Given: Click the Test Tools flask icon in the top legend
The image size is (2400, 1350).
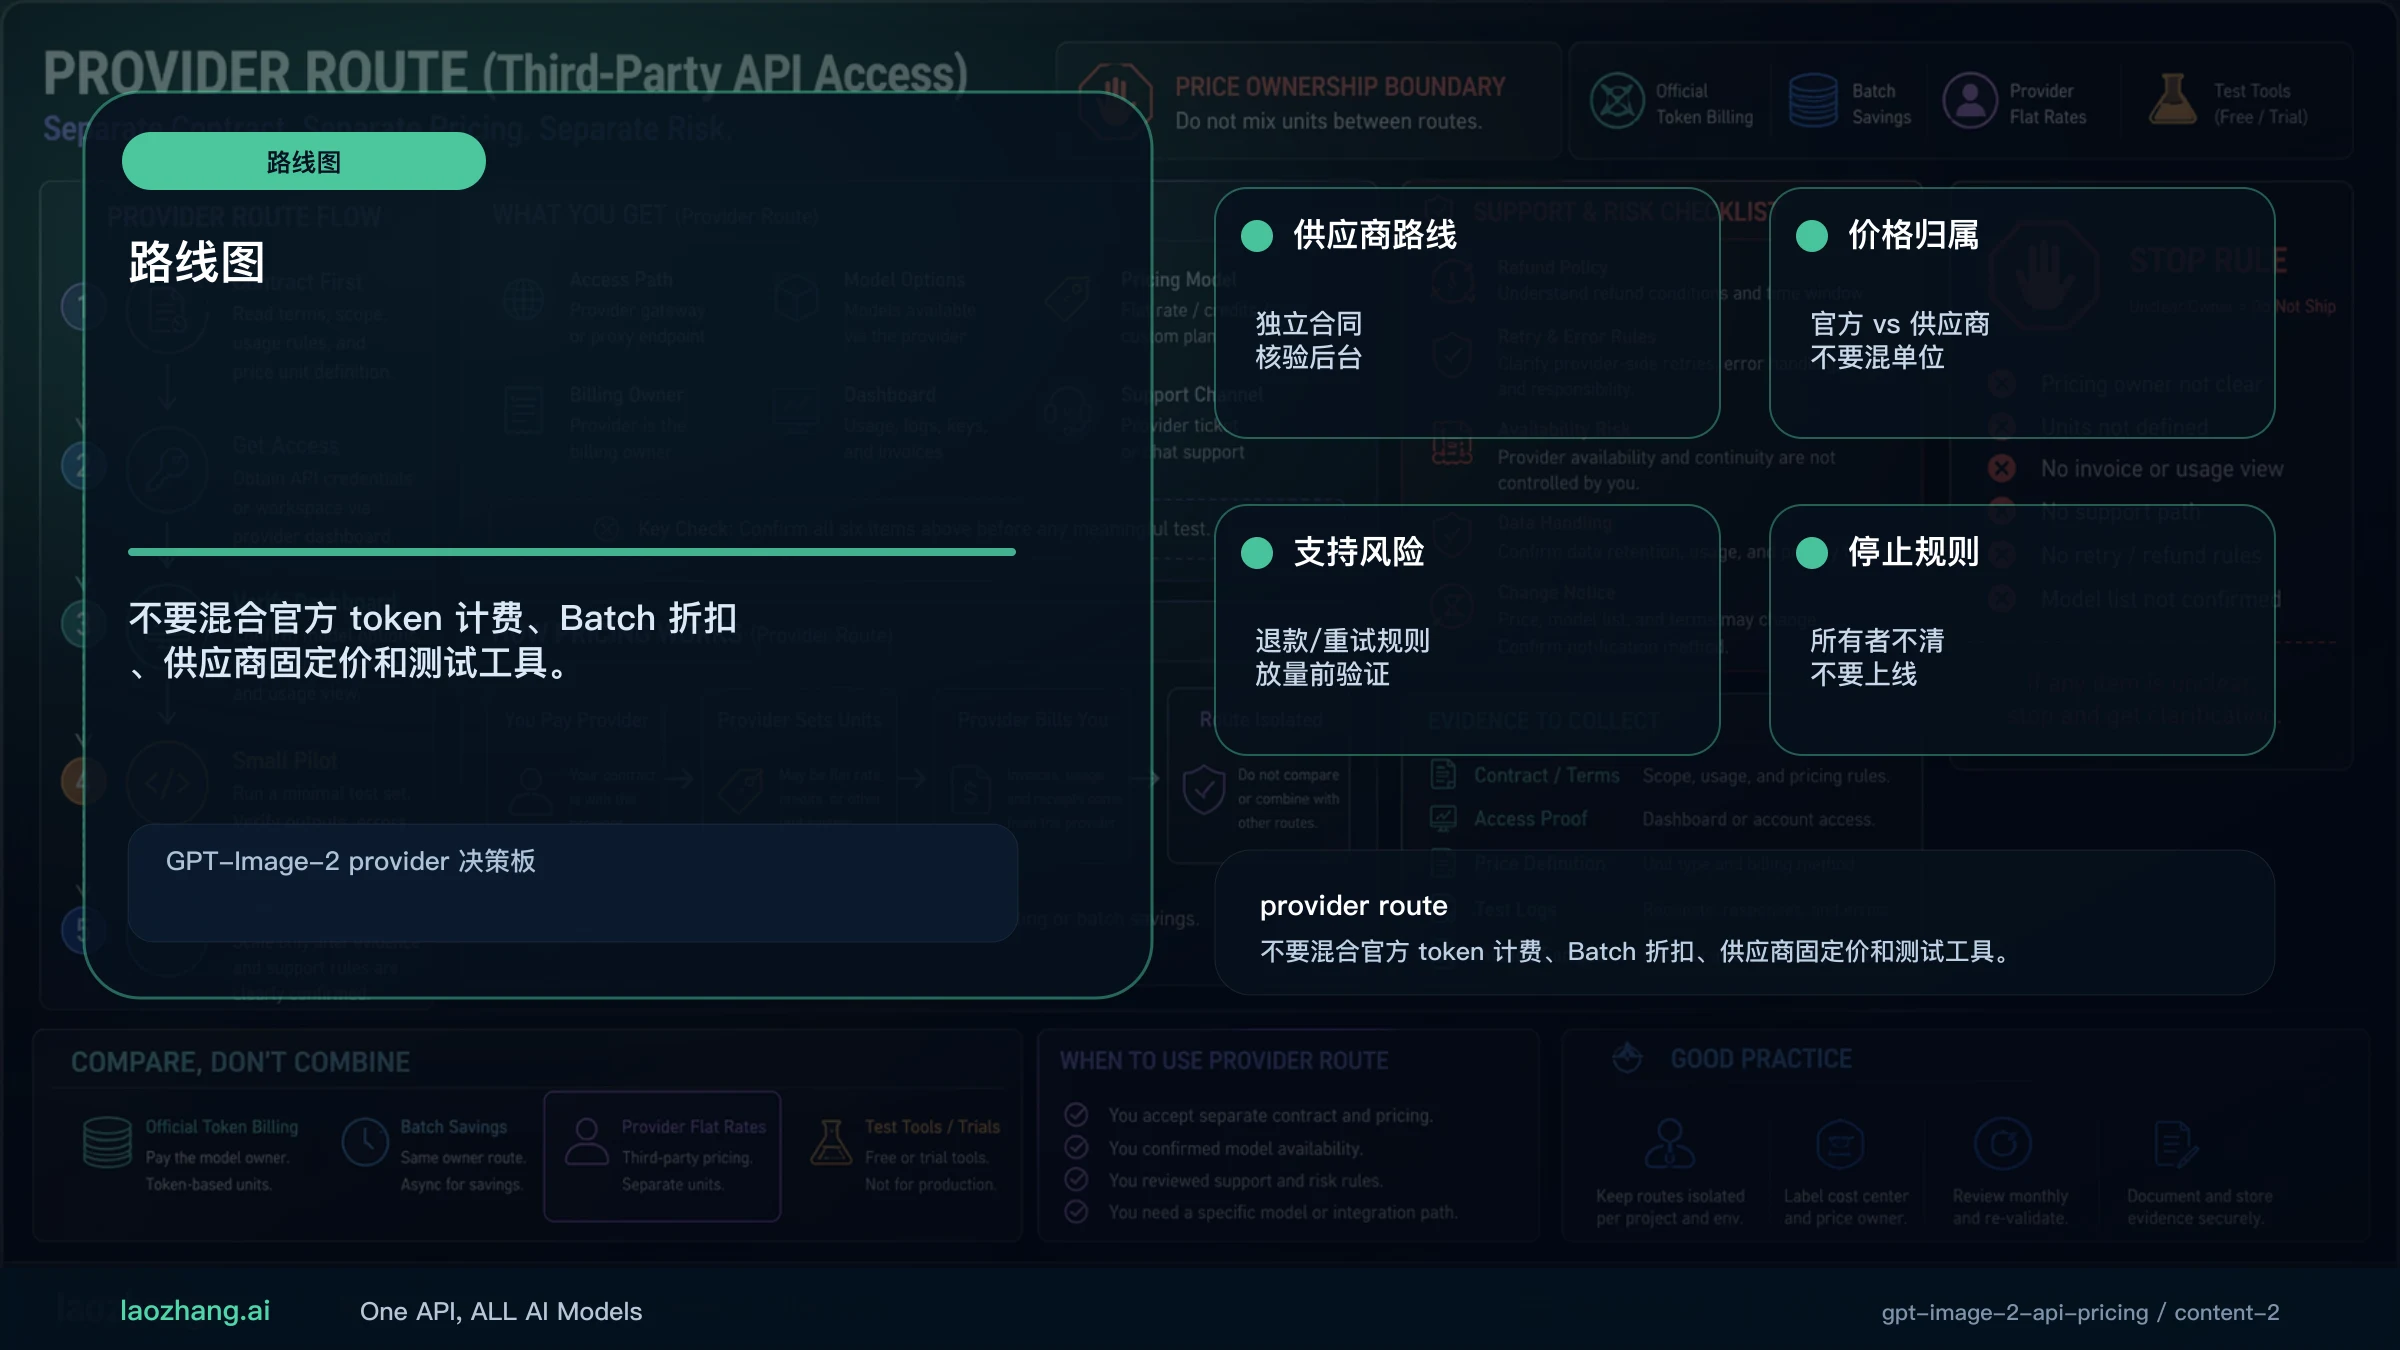Looking at the screenshot, I should coord(2172,100).
